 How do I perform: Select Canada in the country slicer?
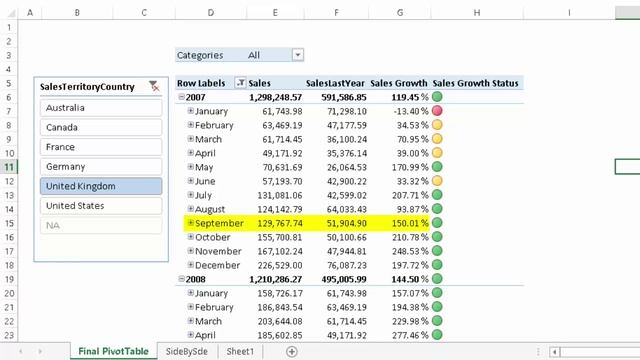click(101, 127)
